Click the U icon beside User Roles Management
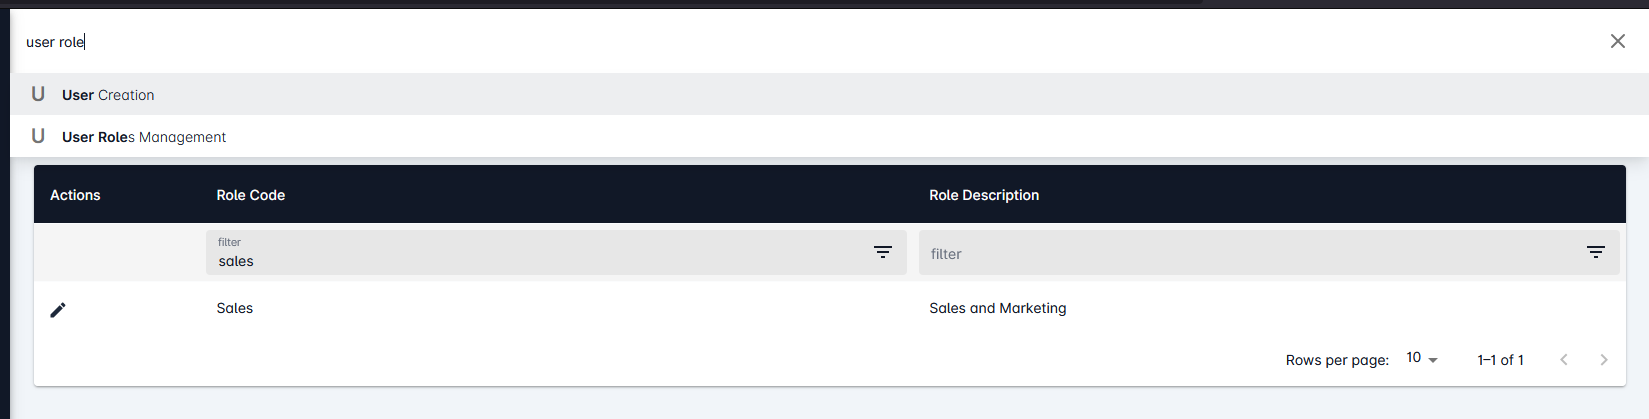The height and width of the screenshot is (419, 1649). click(38, 136)
